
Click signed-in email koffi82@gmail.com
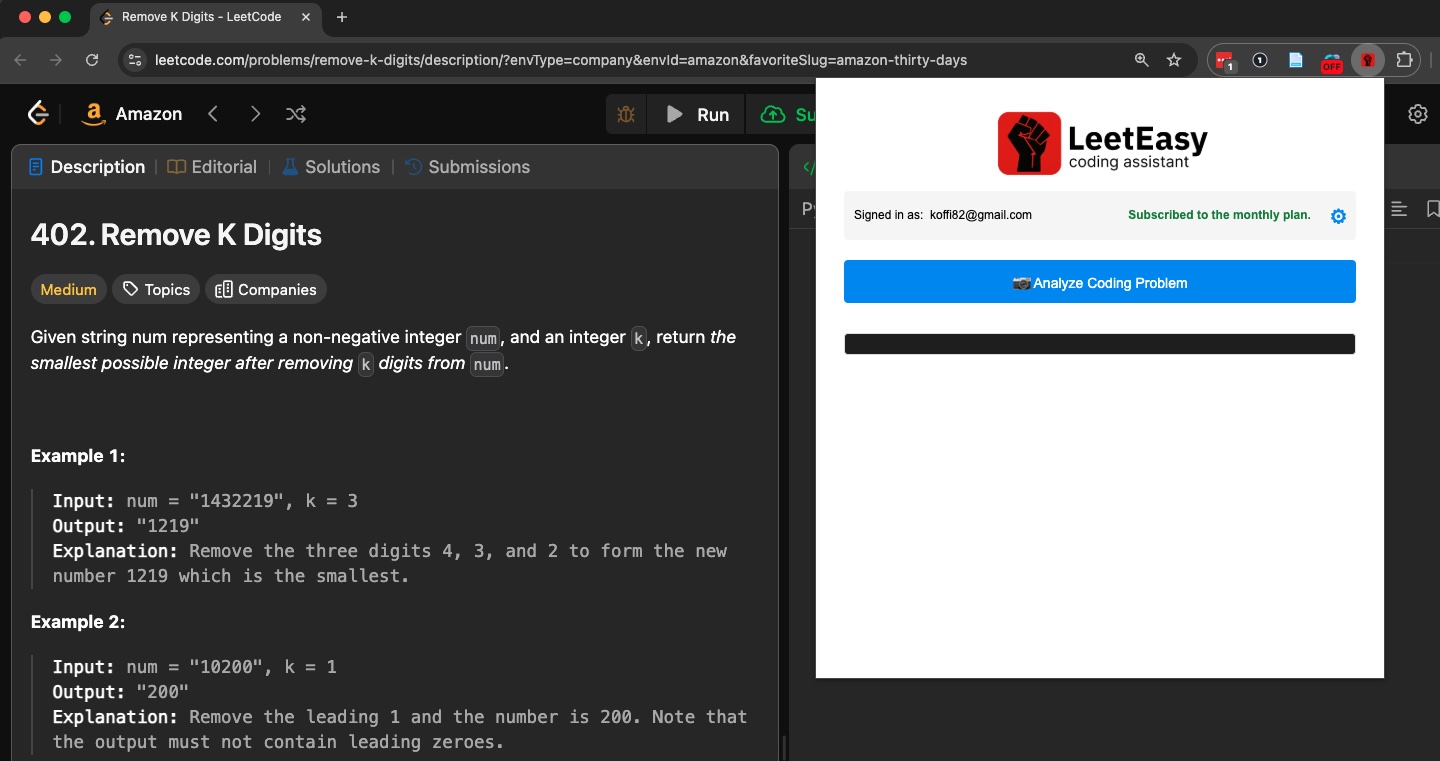[x=981, y=215]
